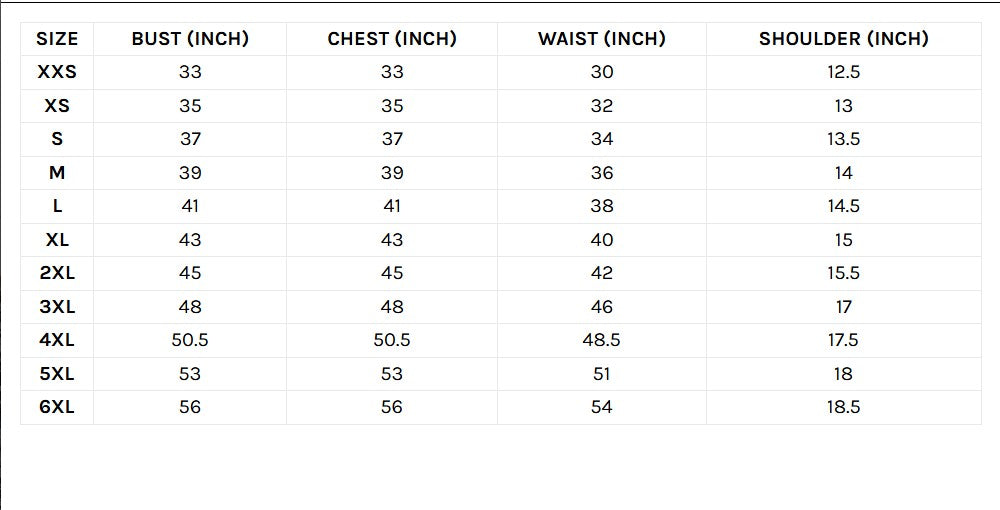The height and width of the screenshot is (510, 1000).
Task: Select the M size row label
Action: coord(57,173)
